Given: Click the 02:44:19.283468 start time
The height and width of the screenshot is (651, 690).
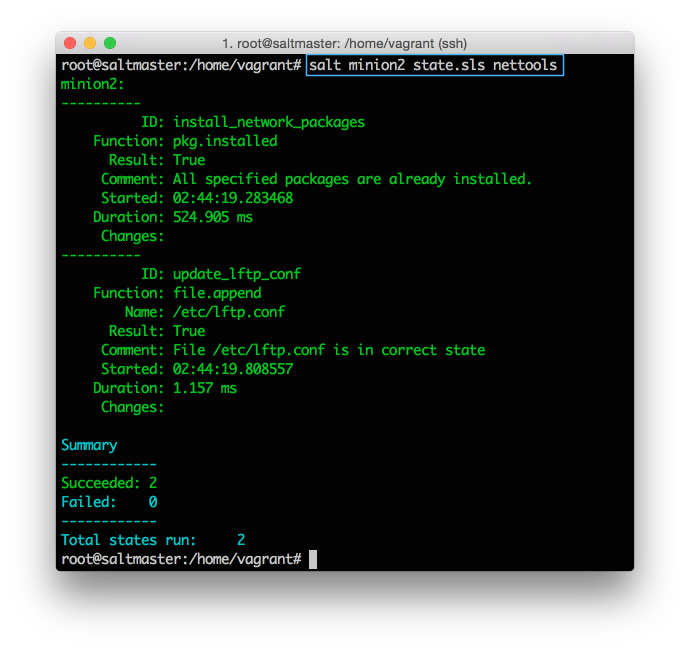Looking at the screenshot, I should tap(232, 198).
